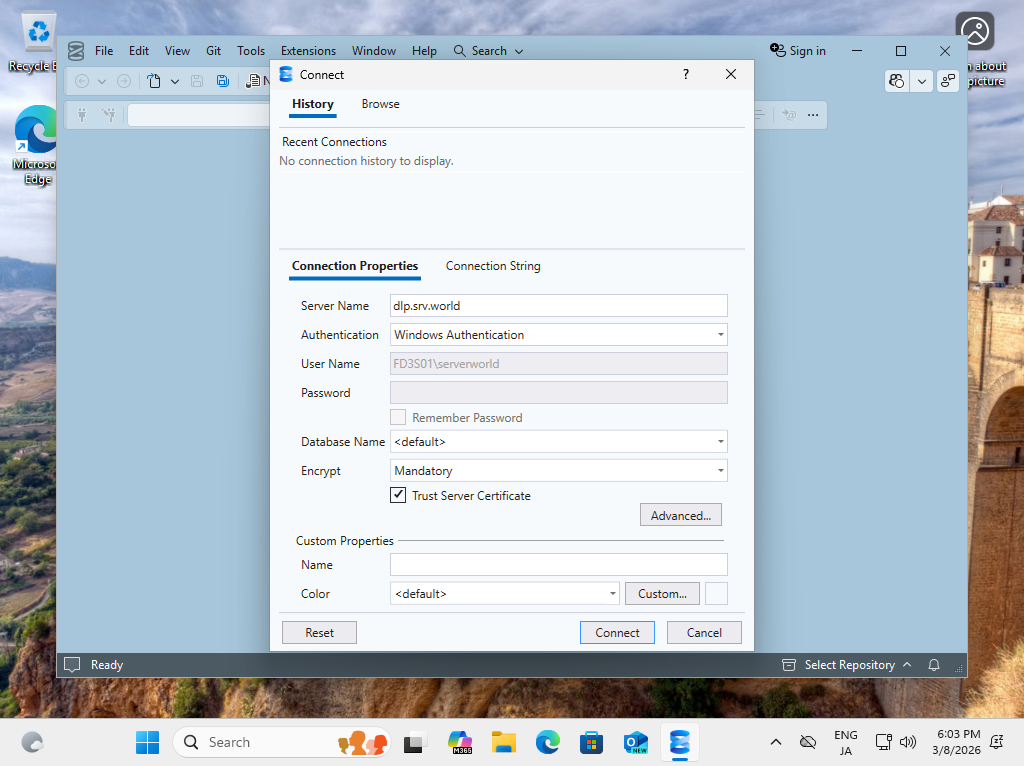Toggle the Remember Password checkbox

tap(398, 417)
